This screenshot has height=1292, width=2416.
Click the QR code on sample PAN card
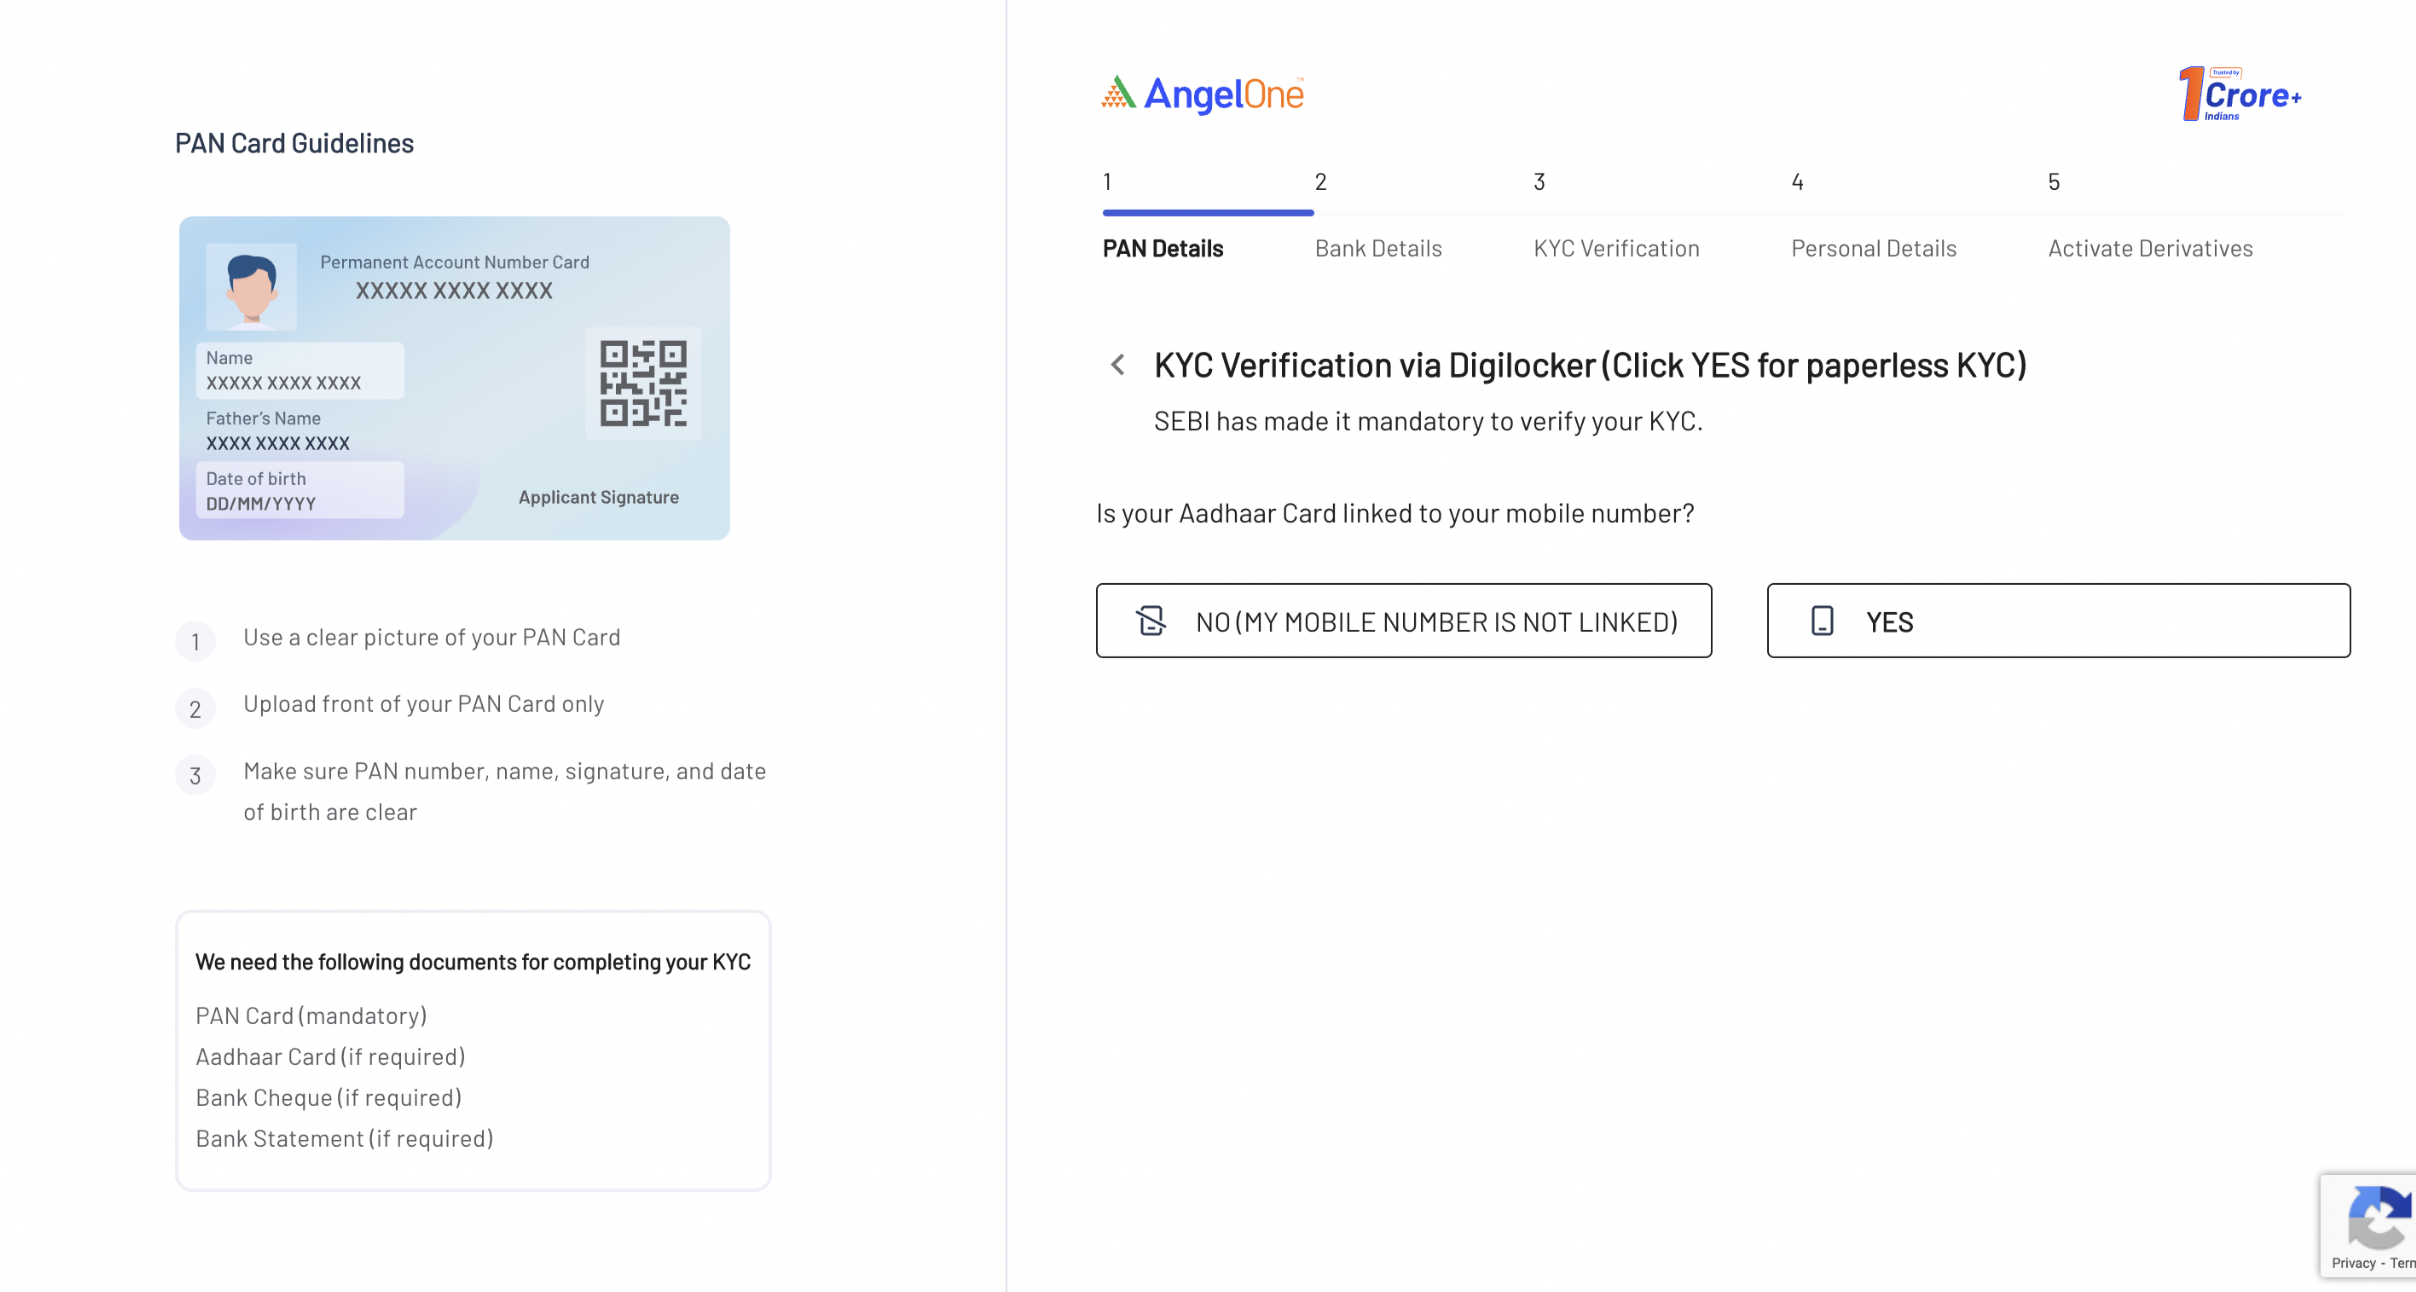click(643, 383)
